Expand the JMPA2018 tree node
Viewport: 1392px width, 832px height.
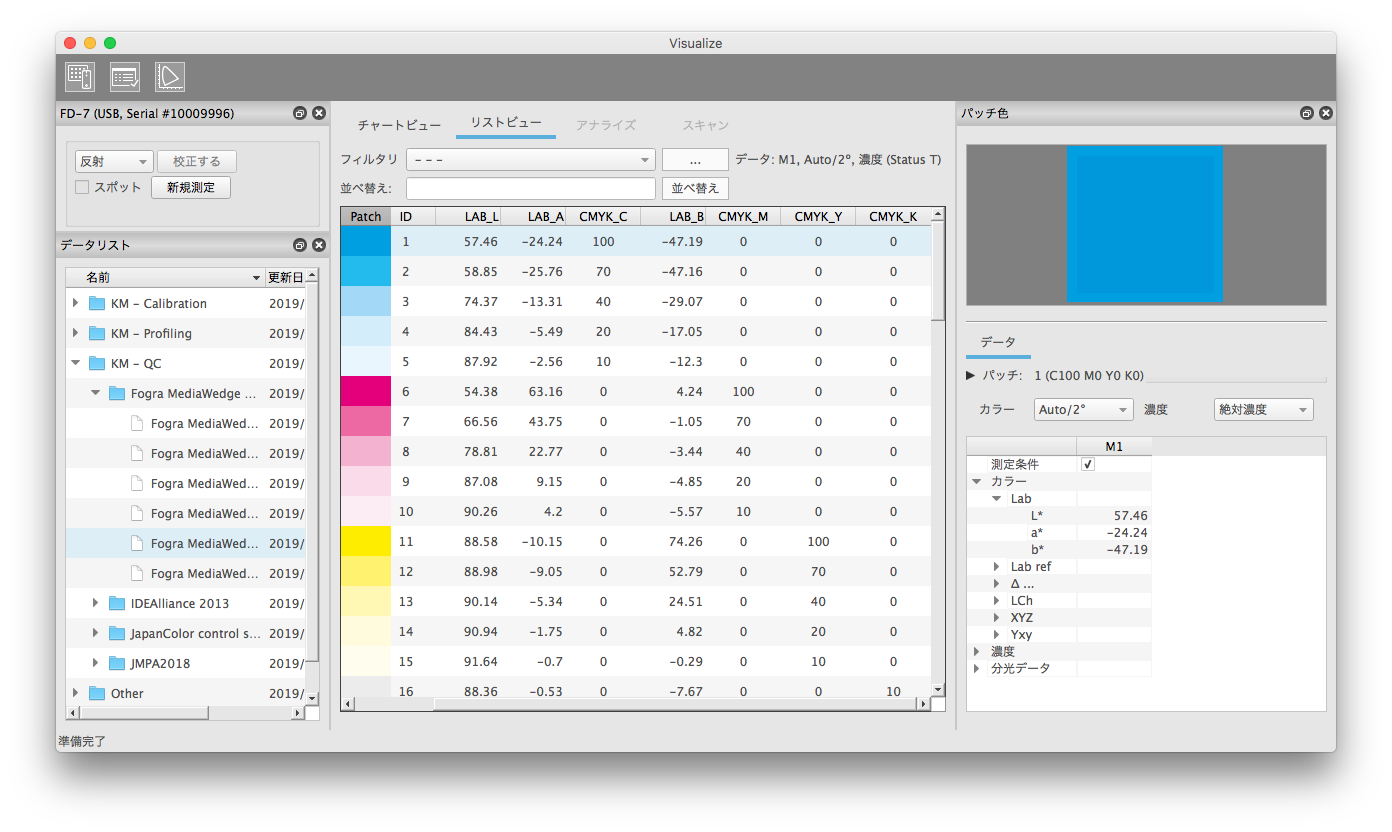pyautogui.click(x=96, y=664)
